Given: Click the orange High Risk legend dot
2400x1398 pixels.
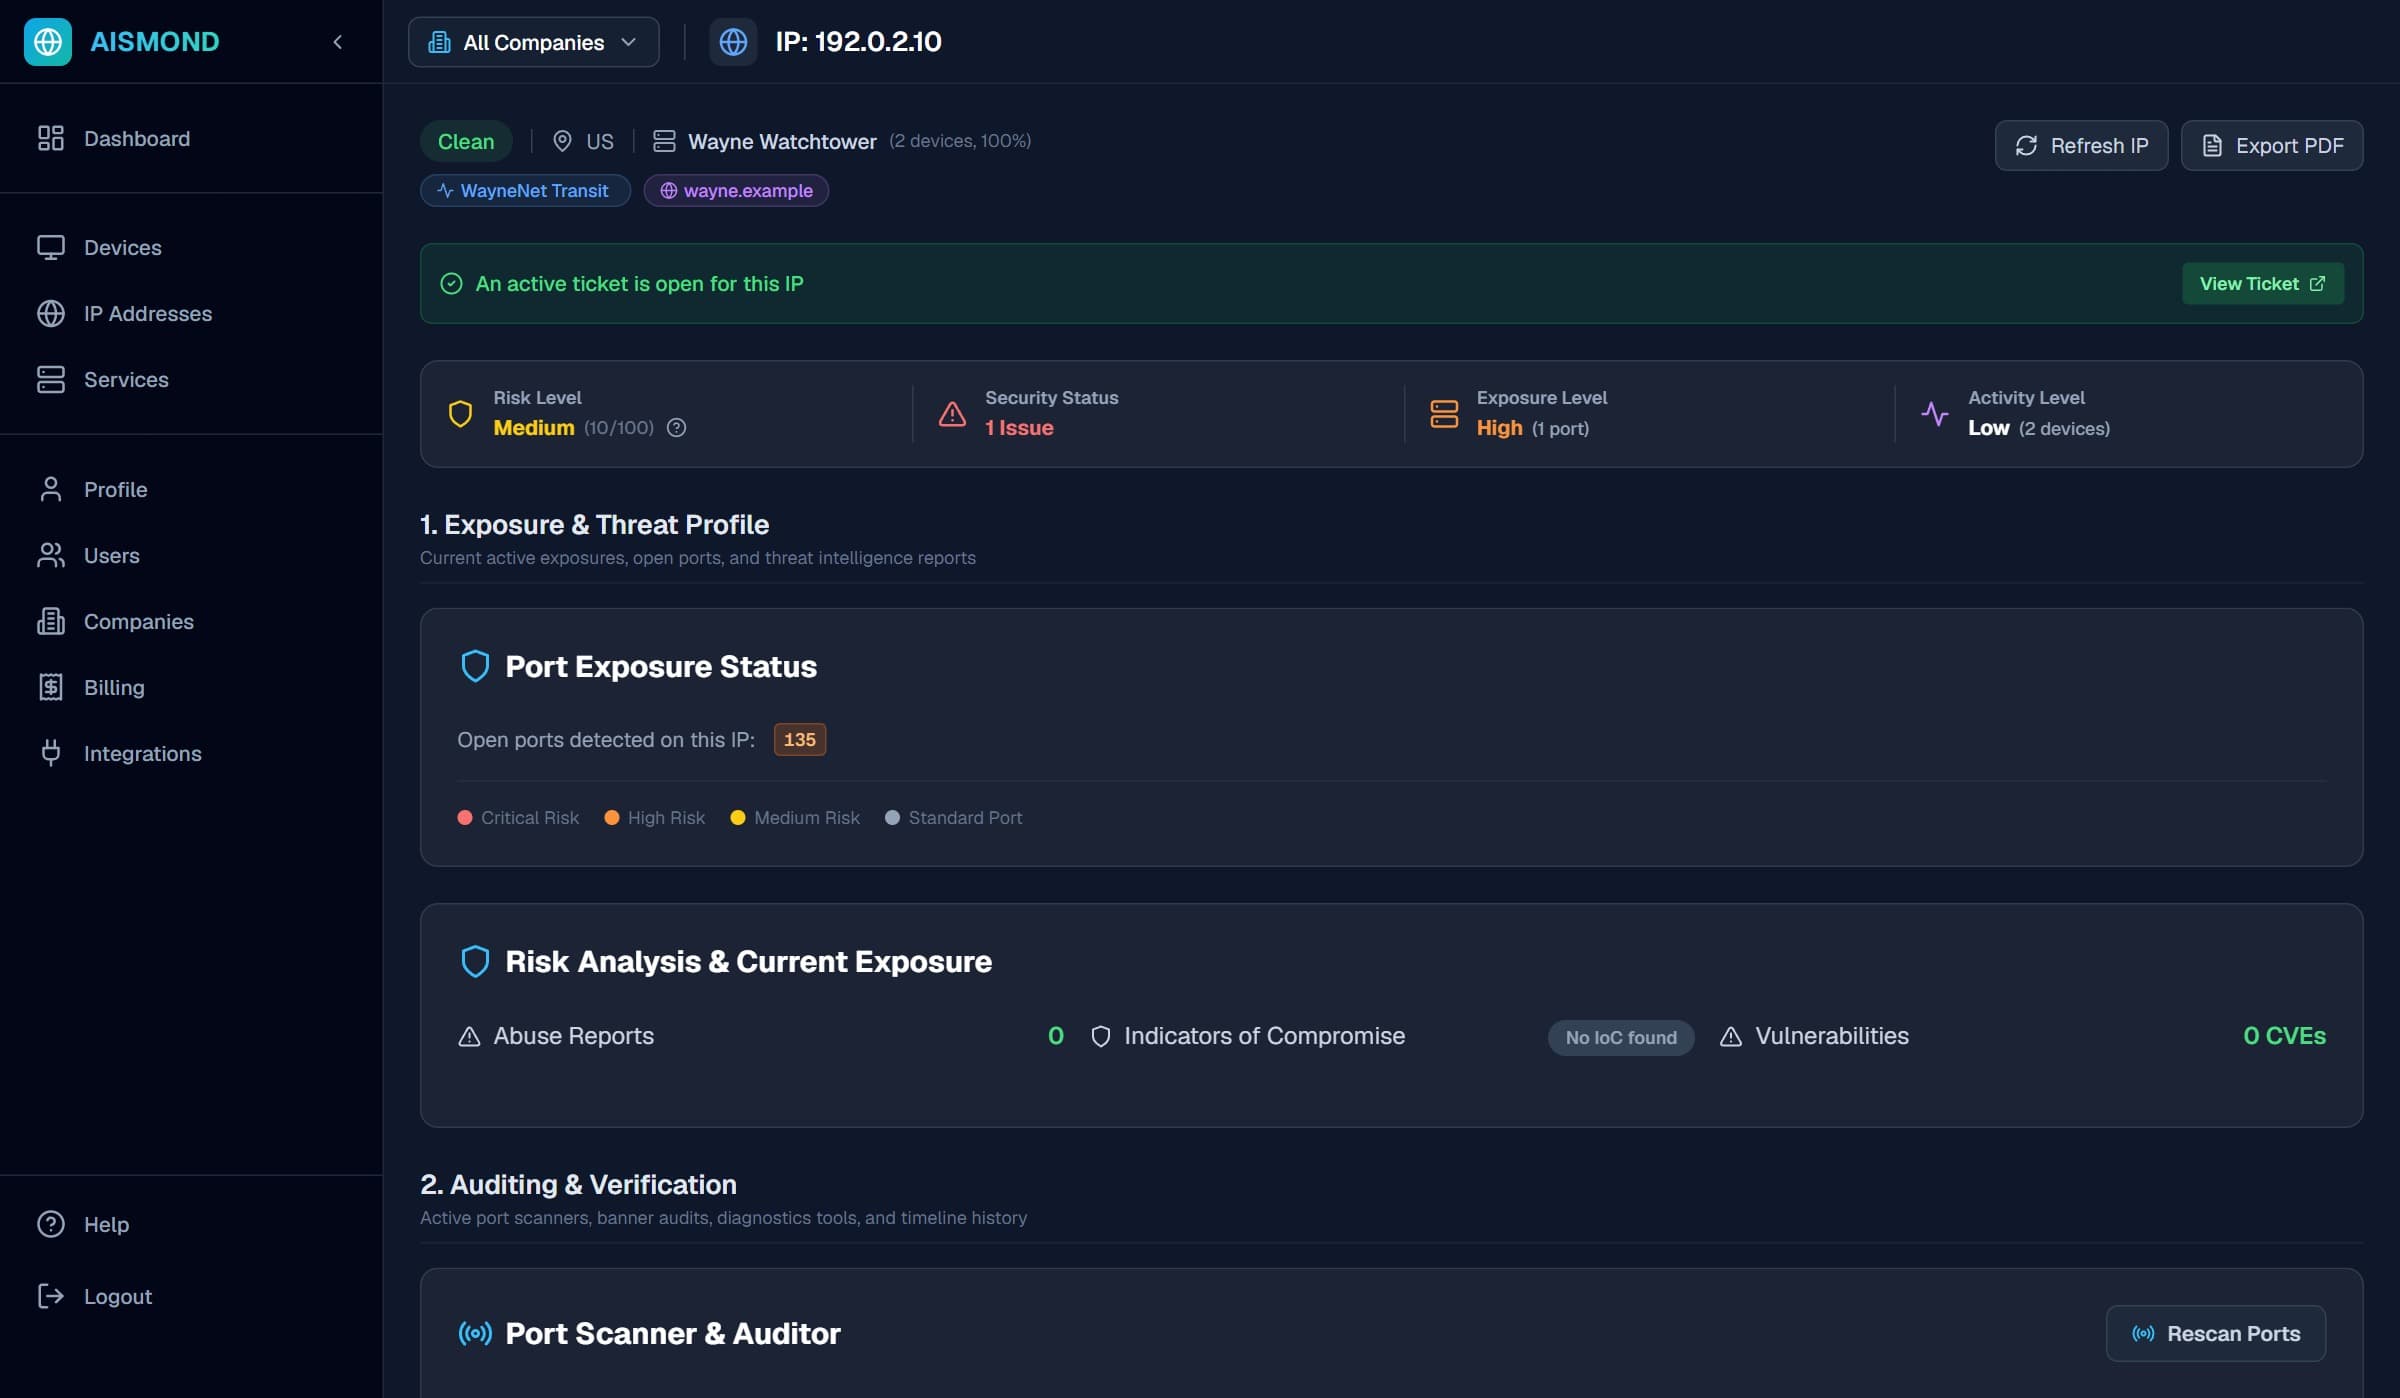Looking at the screenshot, I should click(611, 818).
